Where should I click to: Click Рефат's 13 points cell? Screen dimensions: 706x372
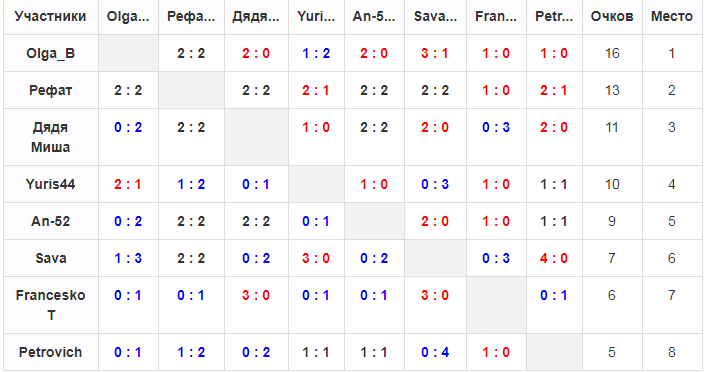tap(612, 91)
